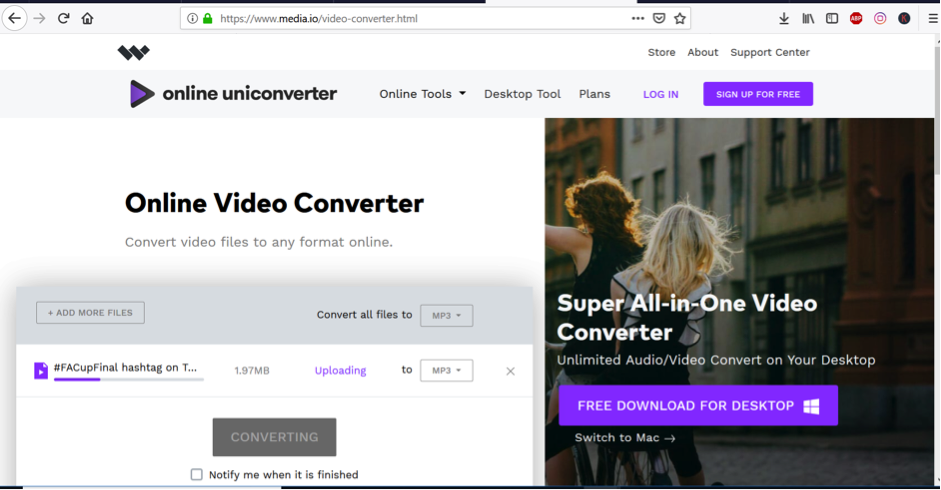Open Convert all files to MP3 dropdown

446,315
